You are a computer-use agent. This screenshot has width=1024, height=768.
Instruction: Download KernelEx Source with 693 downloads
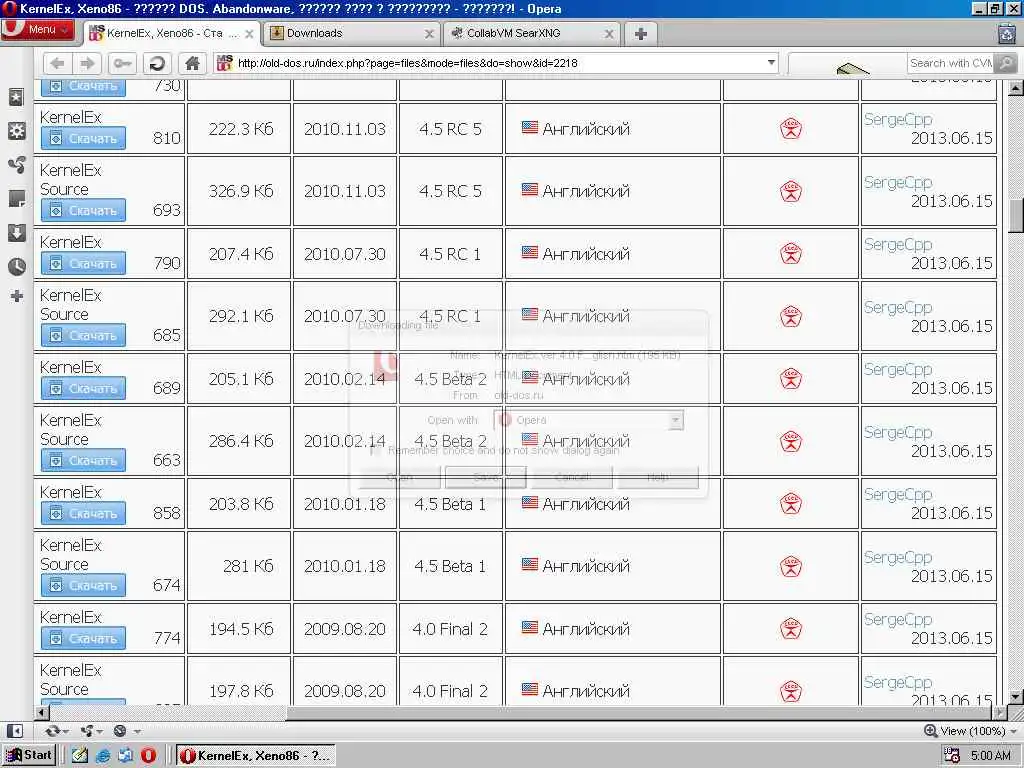pyautogui.click(x=83, y=210)
